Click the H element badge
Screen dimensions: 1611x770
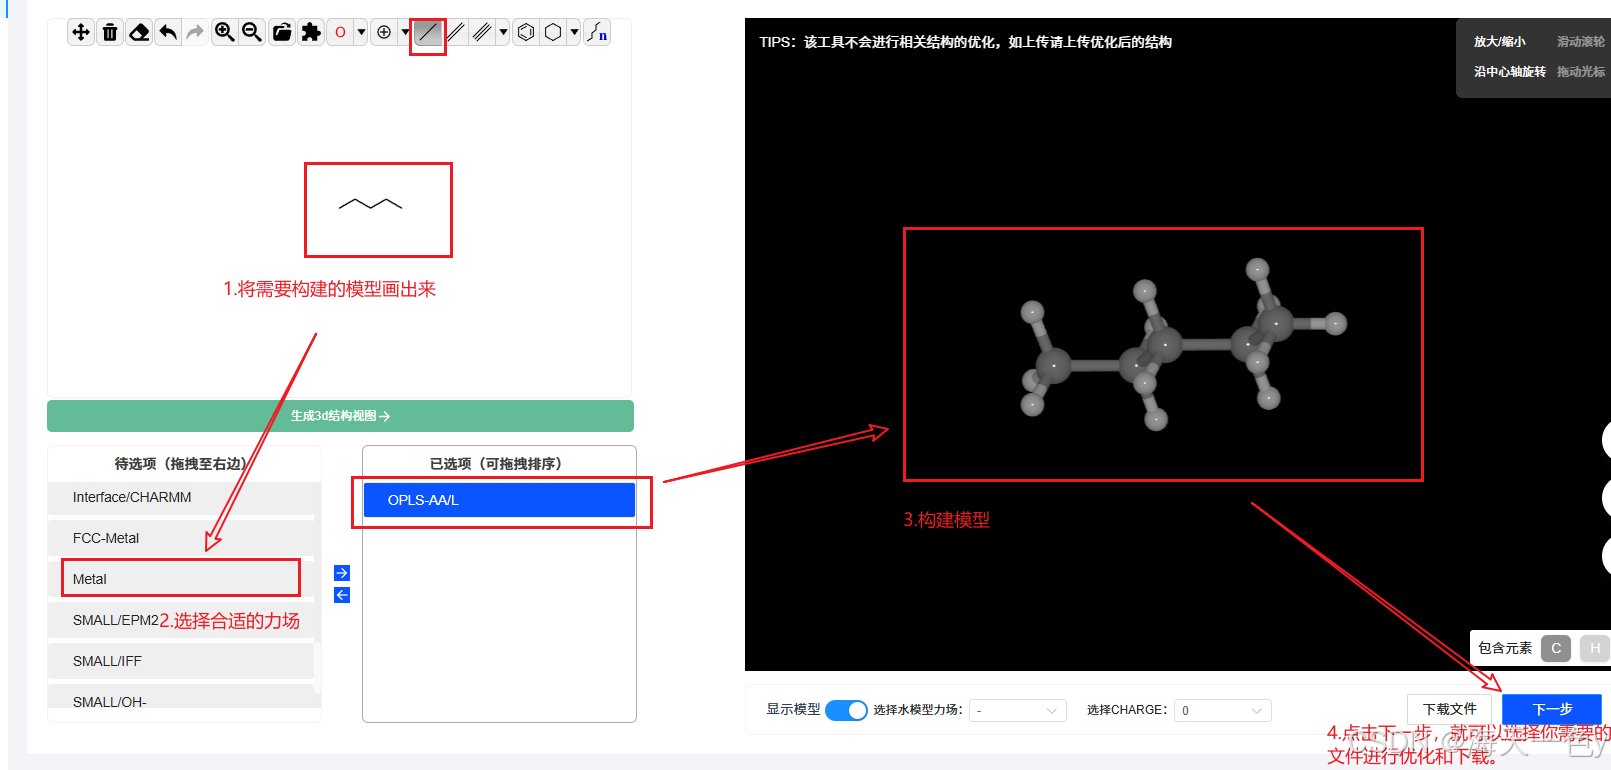tap(1595, 648)
